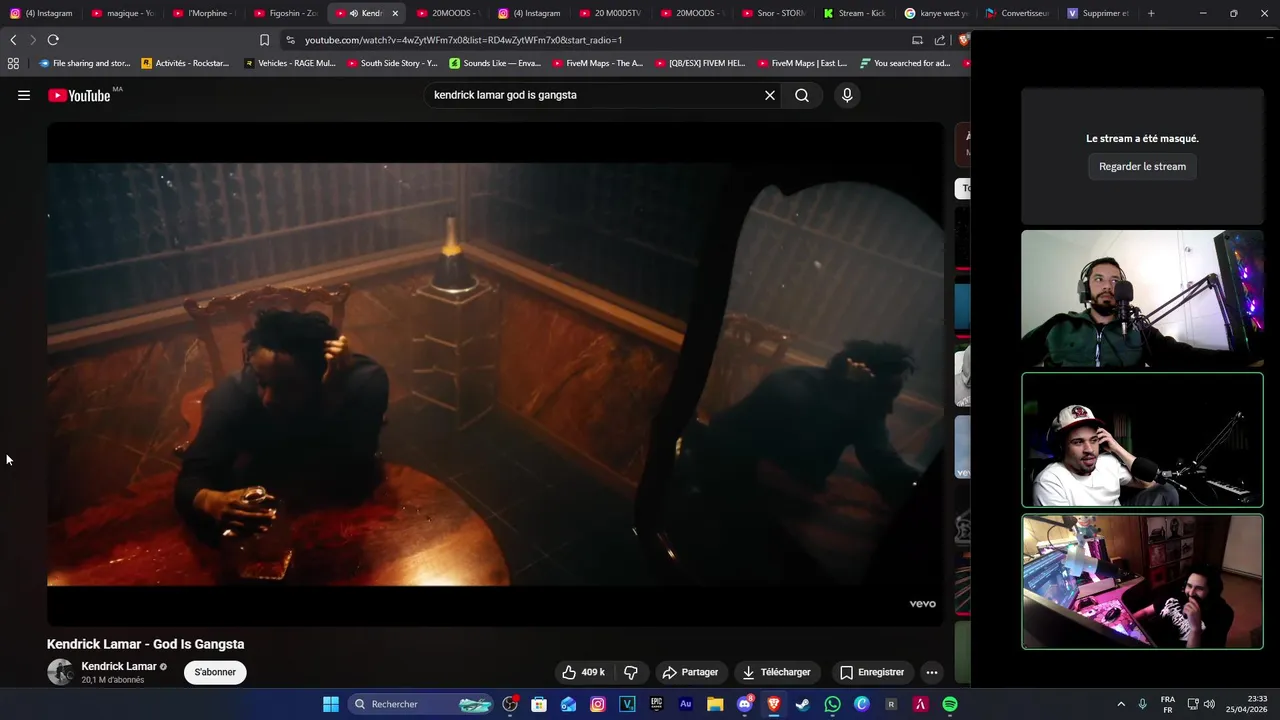Switch to the Stream - Kick tab
1280x720 pixels.
pos(855,13)
